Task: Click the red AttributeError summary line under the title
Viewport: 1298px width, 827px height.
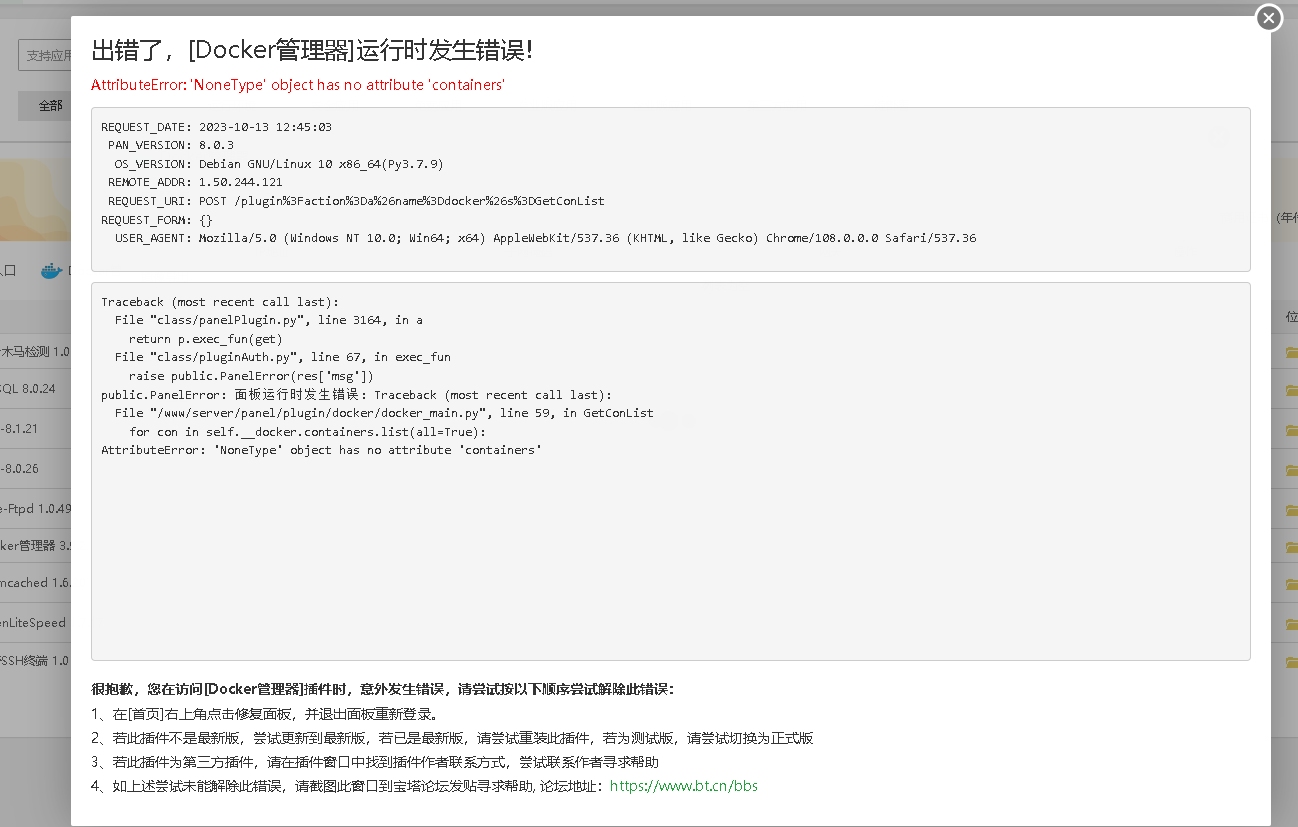Action: pyautogui.click(x=298, y=85)
